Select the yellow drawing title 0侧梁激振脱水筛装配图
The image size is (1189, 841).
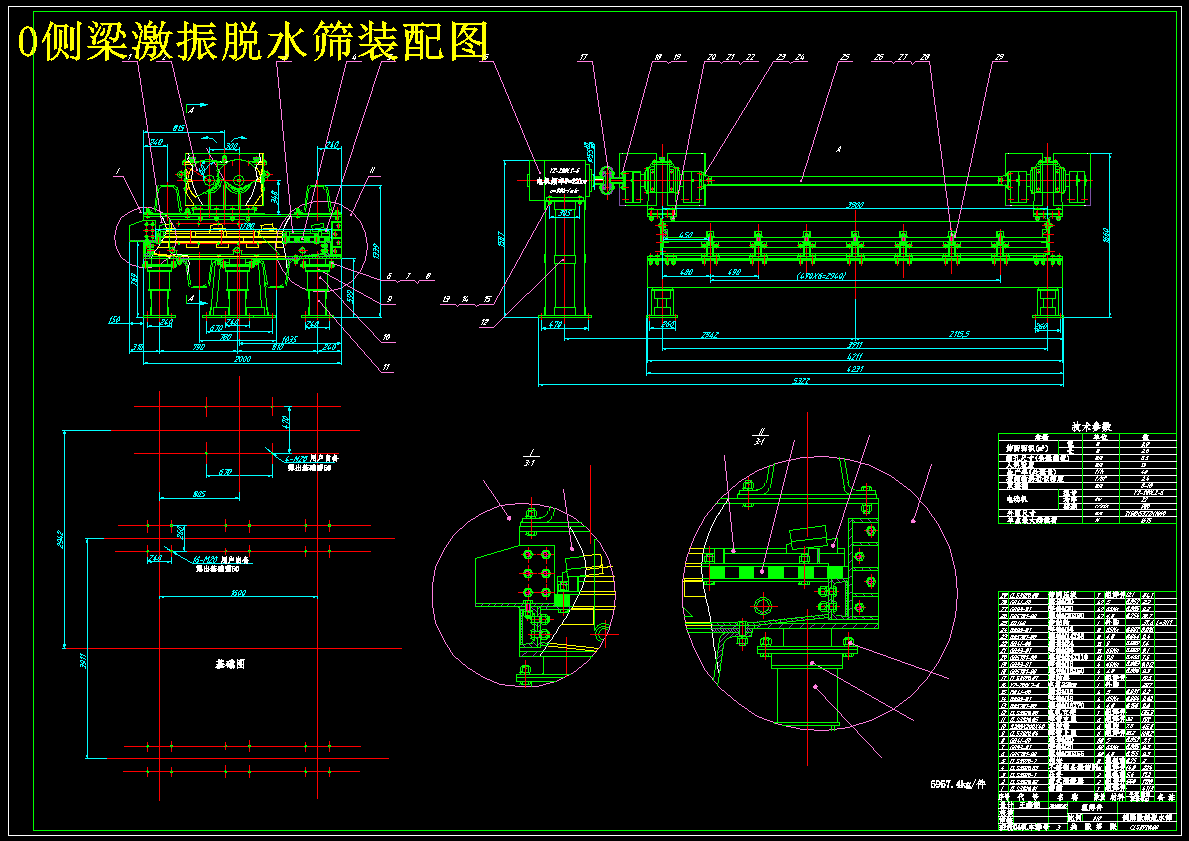tap(253, 41)
